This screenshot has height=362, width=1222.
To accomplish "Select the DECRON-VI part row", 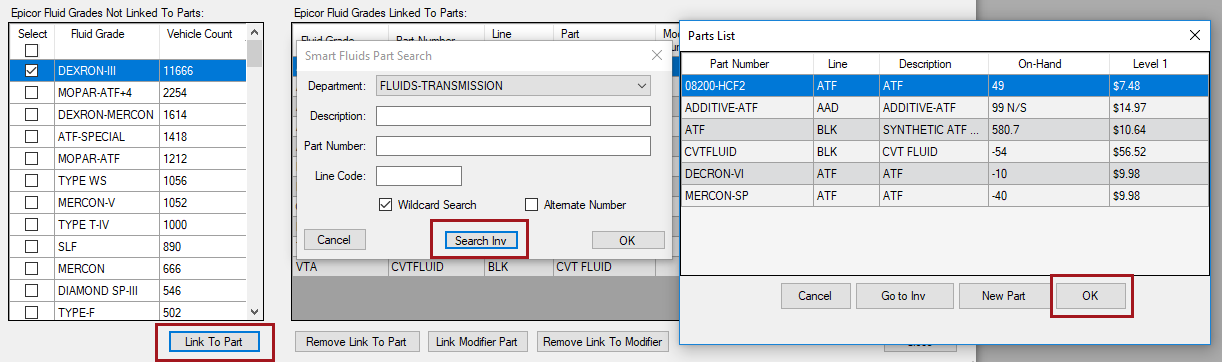I will 943,174.
